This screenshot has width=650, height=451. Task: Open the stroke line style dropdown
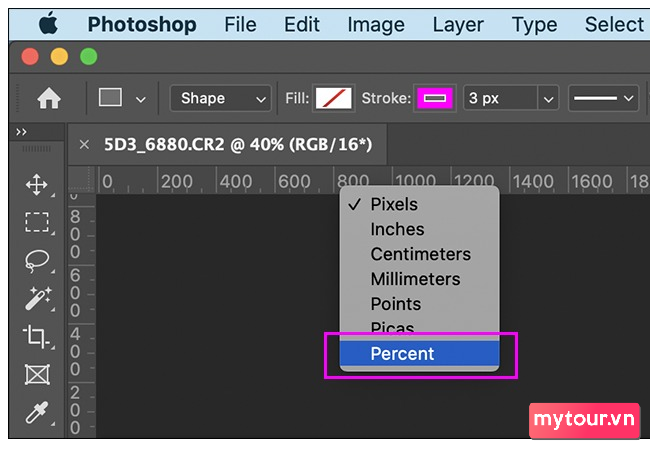pyautogui.click(x=603, y=98)
